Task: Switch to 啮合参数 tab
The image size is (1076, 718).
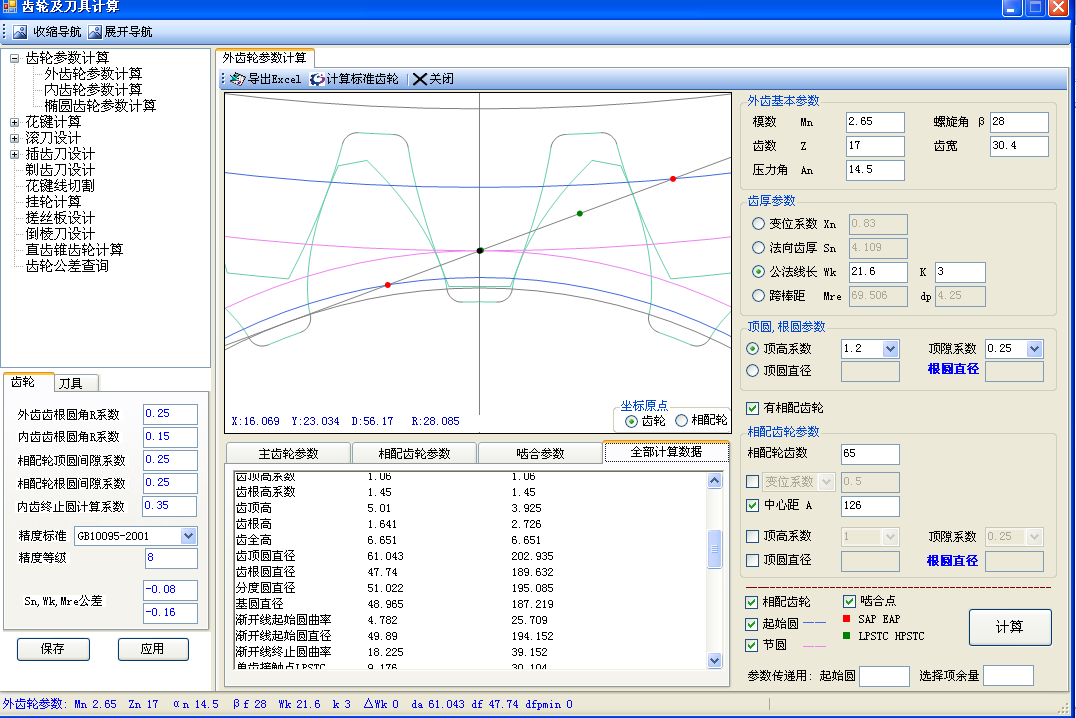Action: [540, 454]
